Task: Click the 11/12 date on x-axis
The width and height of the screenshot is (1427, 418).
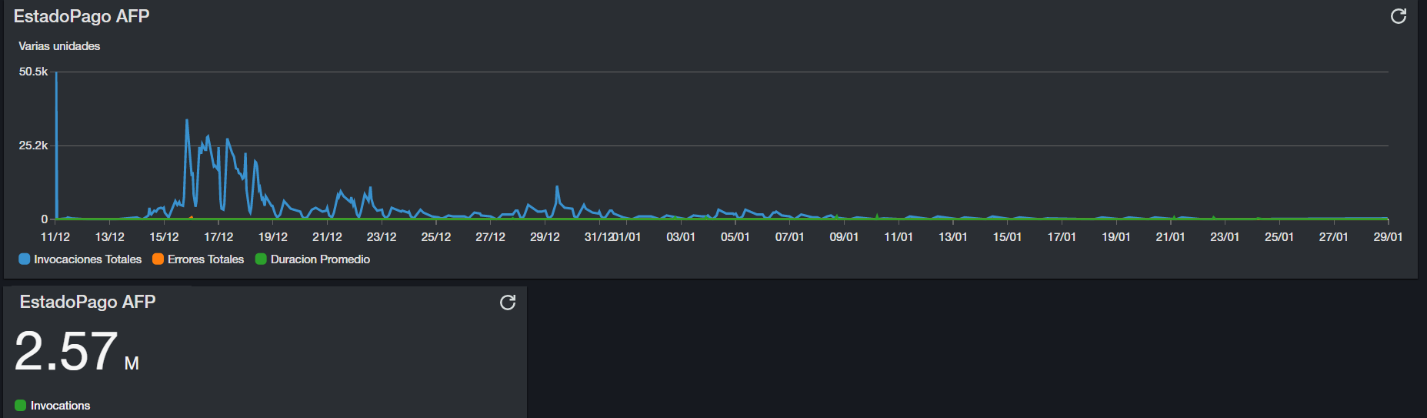Action: (55, 237)
